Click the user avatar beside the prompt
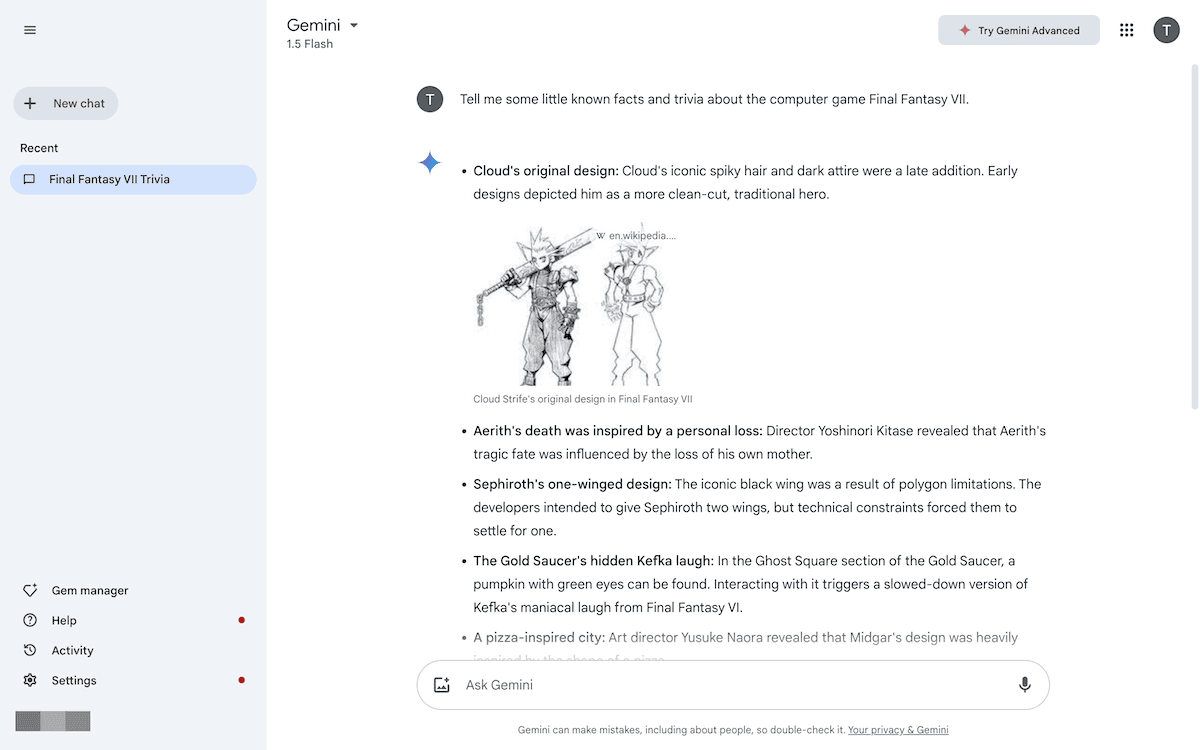 [430, 99]
